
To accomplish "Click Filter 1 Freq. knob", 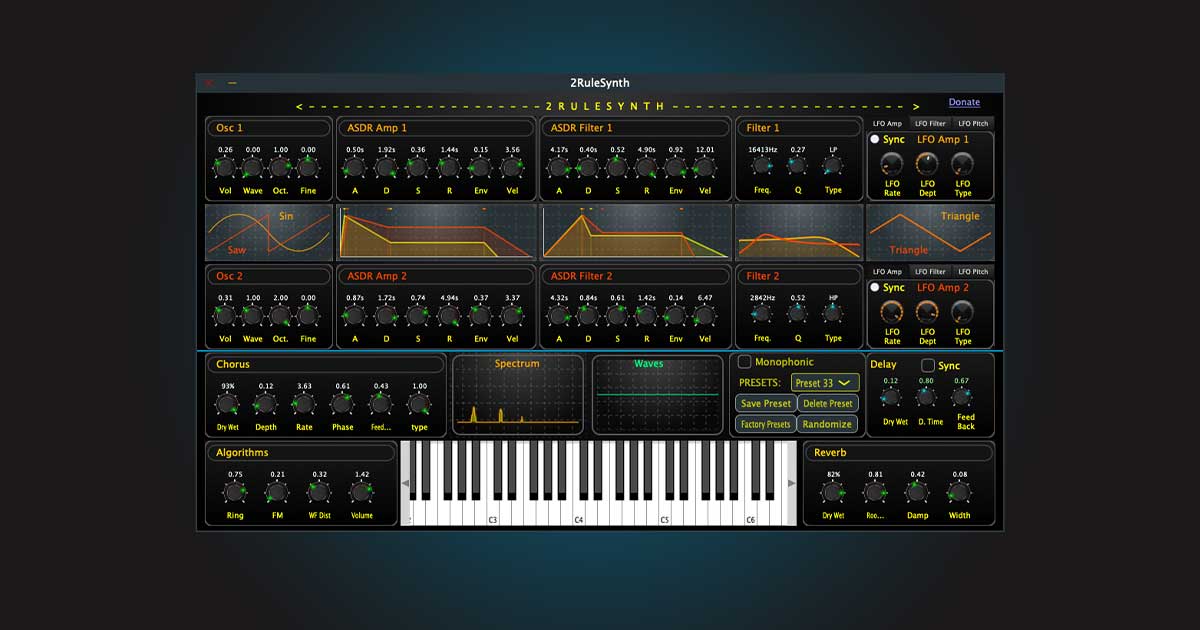I will (762, 166).
